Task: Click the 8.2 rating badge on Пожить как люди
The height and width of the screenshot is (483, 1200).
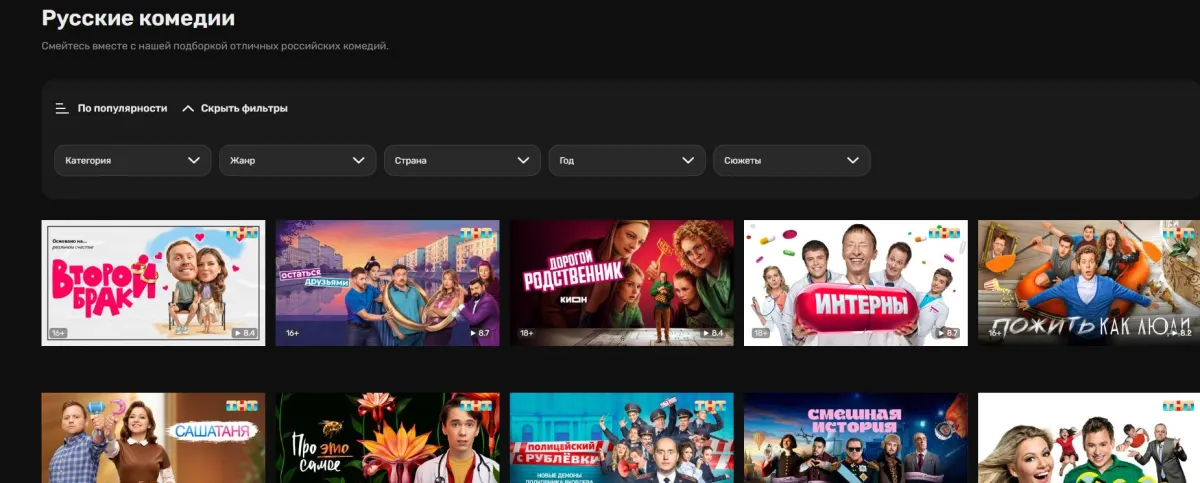Action: tap(1181, 333)
